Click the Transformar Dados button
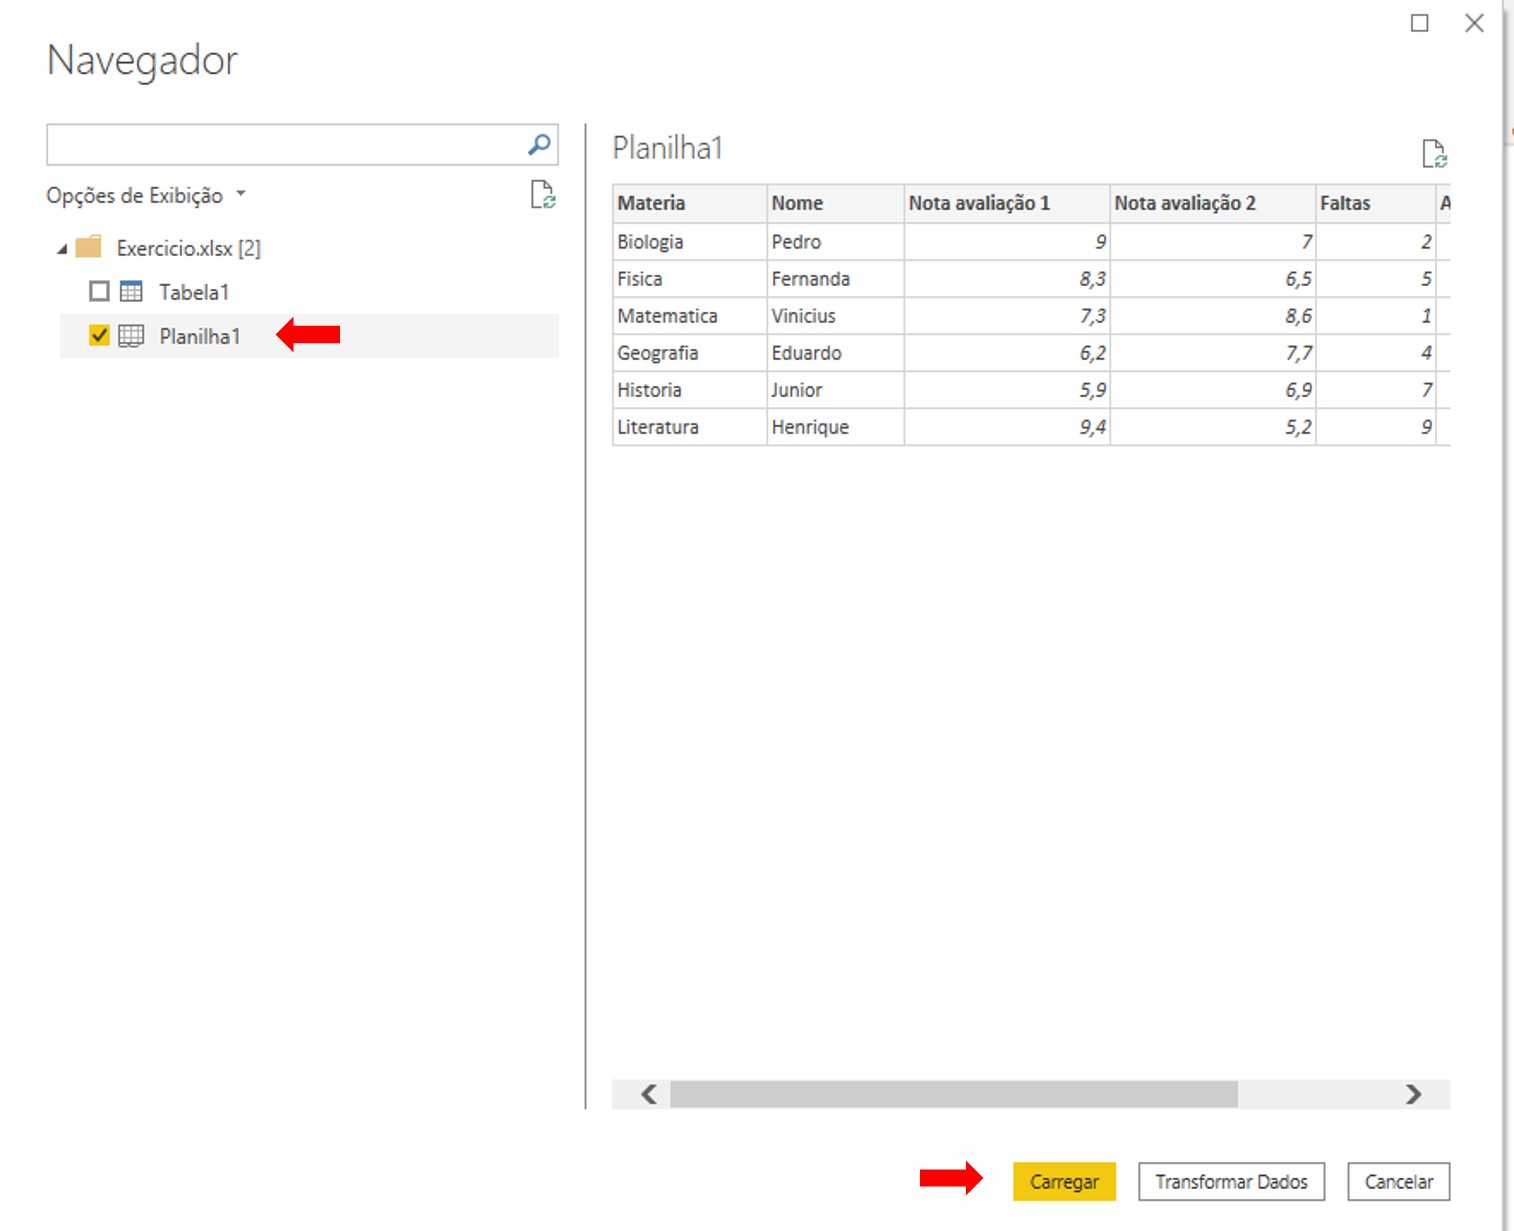The image size is (1514, 1231). pyautogui.click(x=1231, y=1182)
